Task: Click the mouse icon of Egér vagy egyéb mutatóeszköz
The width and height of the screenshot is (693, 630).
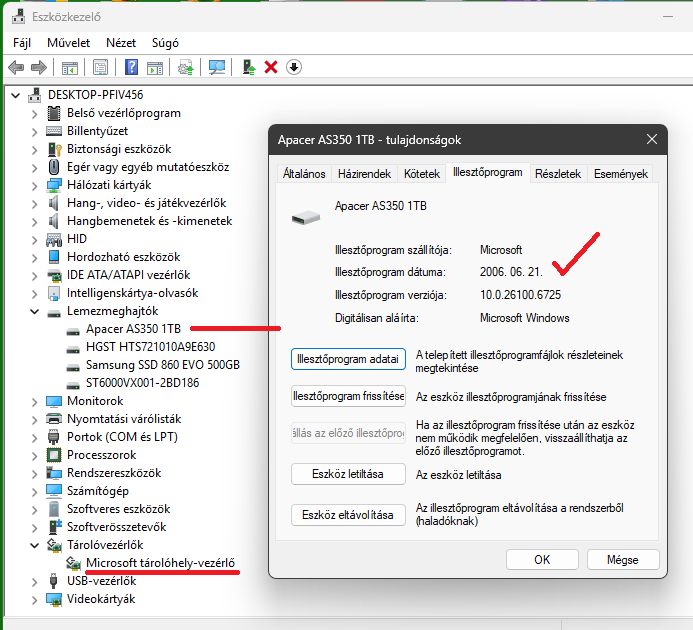Action: [54, 167]
